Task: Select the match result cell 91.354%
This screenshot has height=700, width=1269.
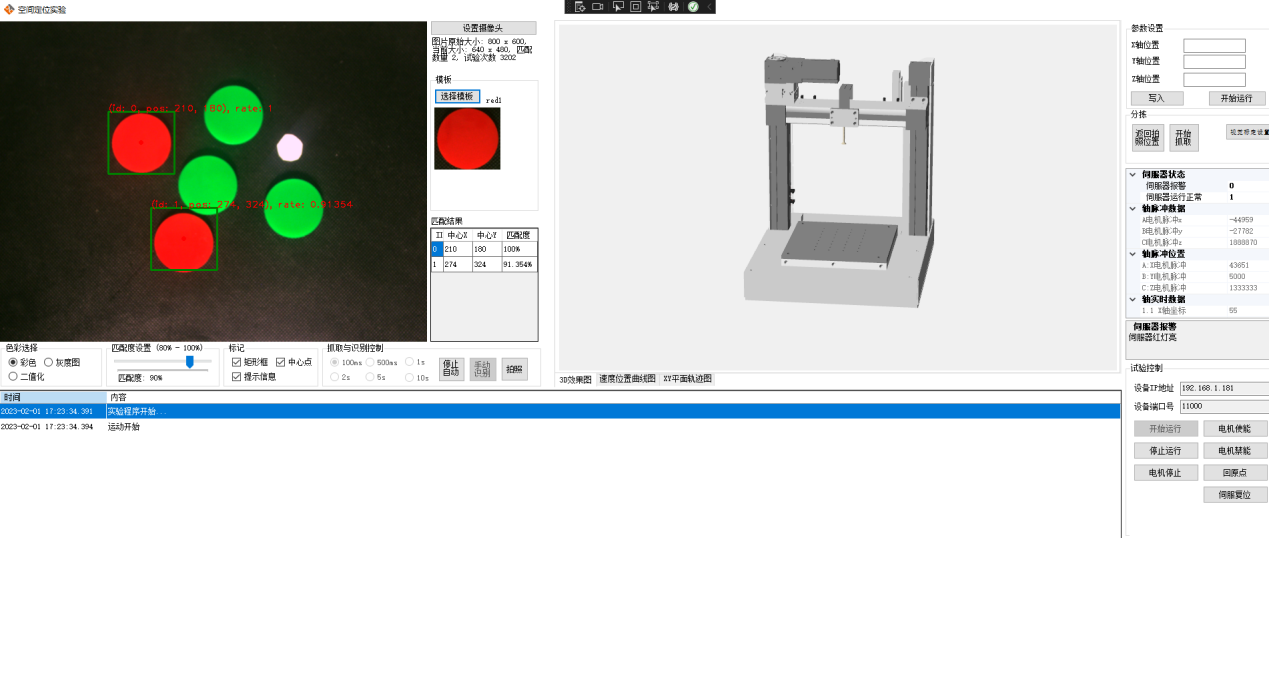Action: 519,265
